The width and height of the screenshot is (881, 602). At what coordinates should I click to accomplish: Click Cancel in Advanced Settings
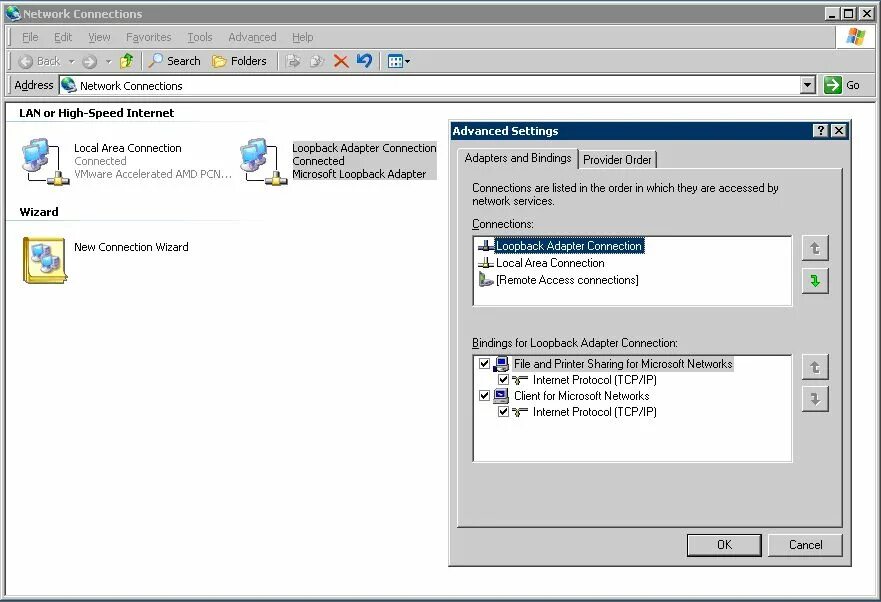click(x=805, y=545)
